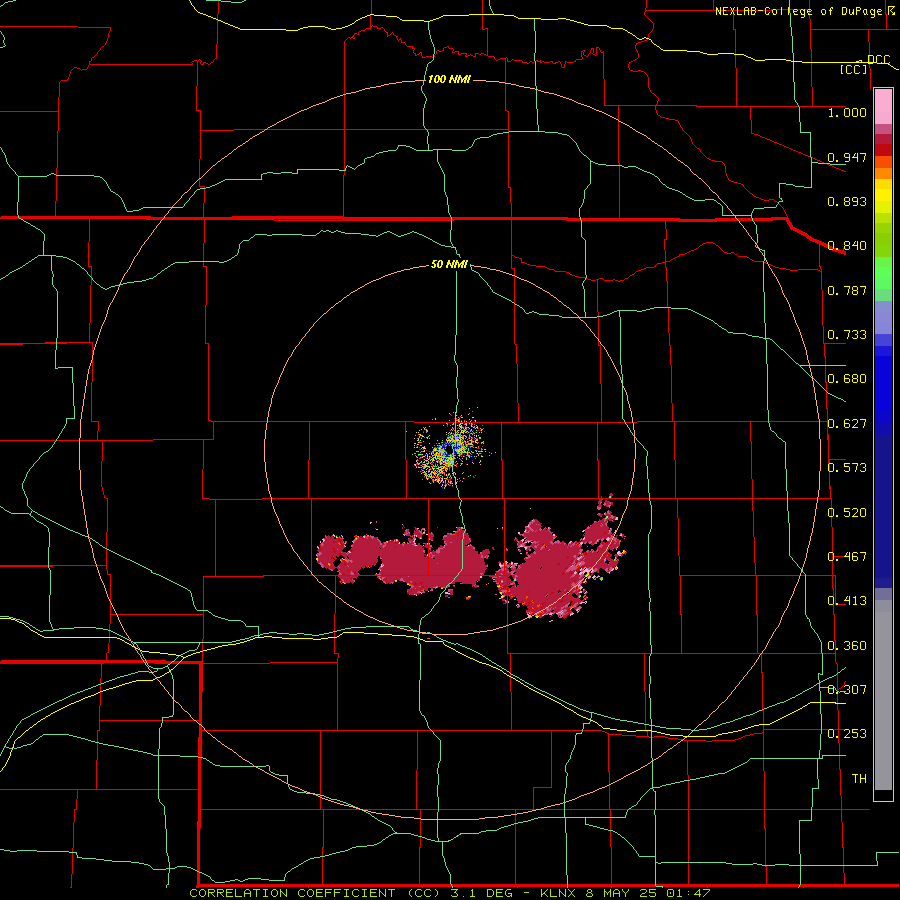The width and height of the screenshot is (900, 900).
Task: Click the 0.627 legend value
Action: pos(847,424)
